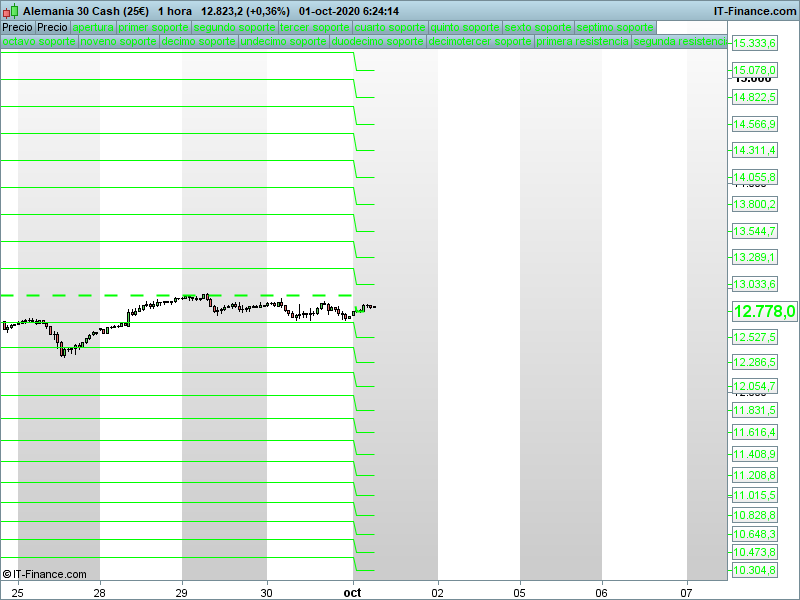
Task: Click the oct month marker on time axis
Action: 353,593
